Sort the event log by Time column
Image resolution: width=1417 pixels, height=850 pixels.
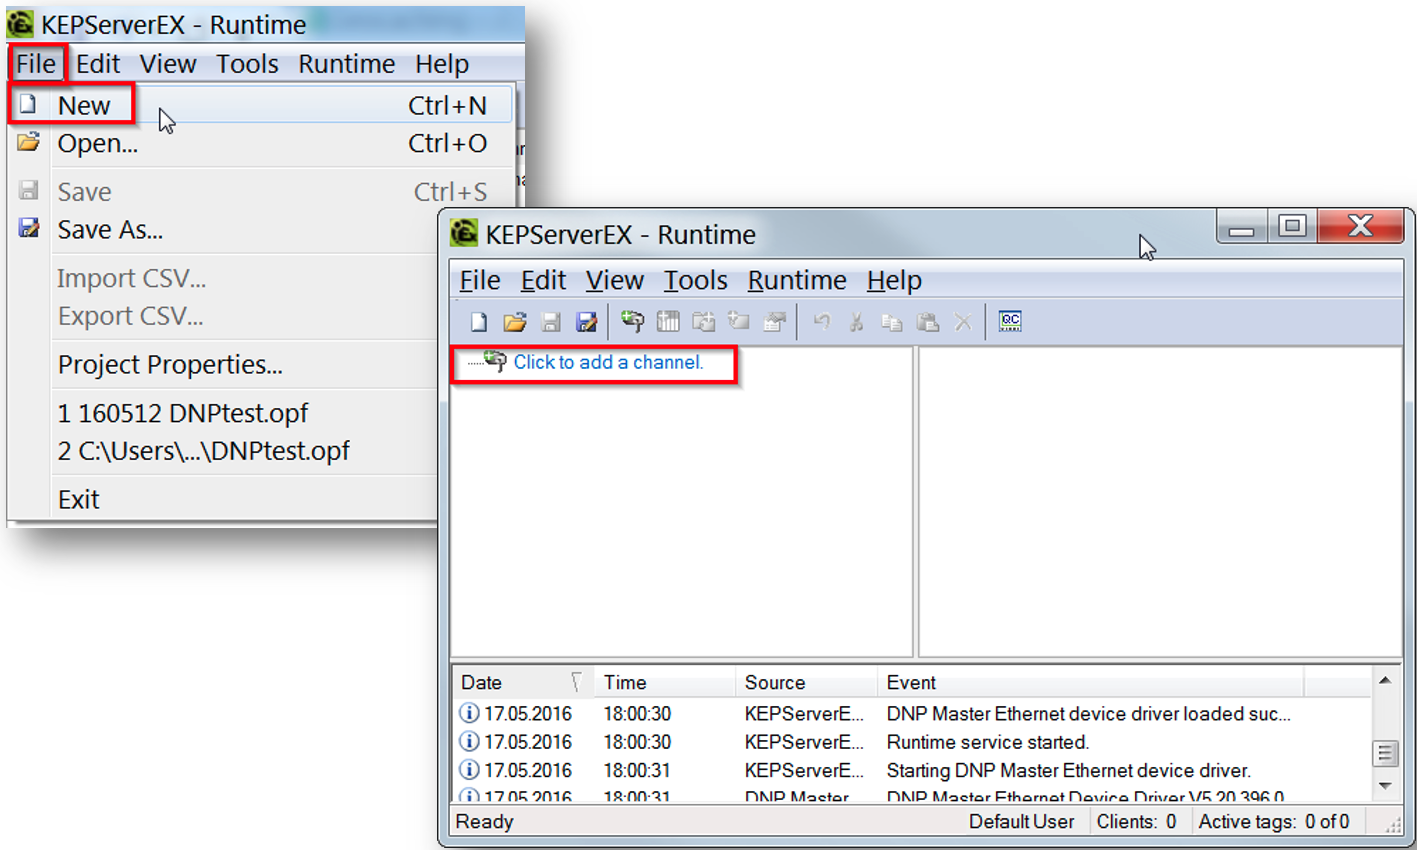tap(665, 682)
